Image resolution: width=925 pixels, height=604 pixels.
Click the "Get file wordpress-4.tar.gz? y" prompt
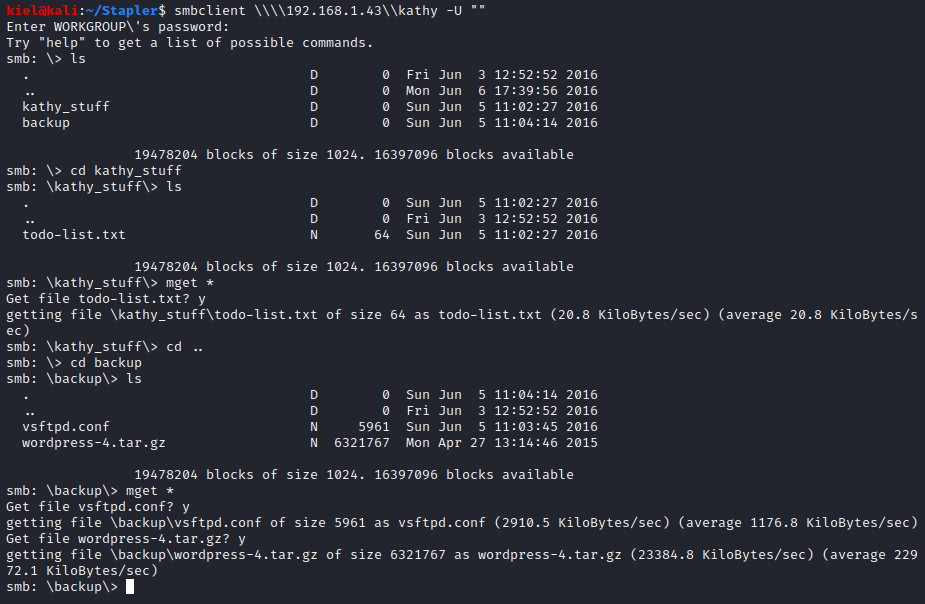126,539
